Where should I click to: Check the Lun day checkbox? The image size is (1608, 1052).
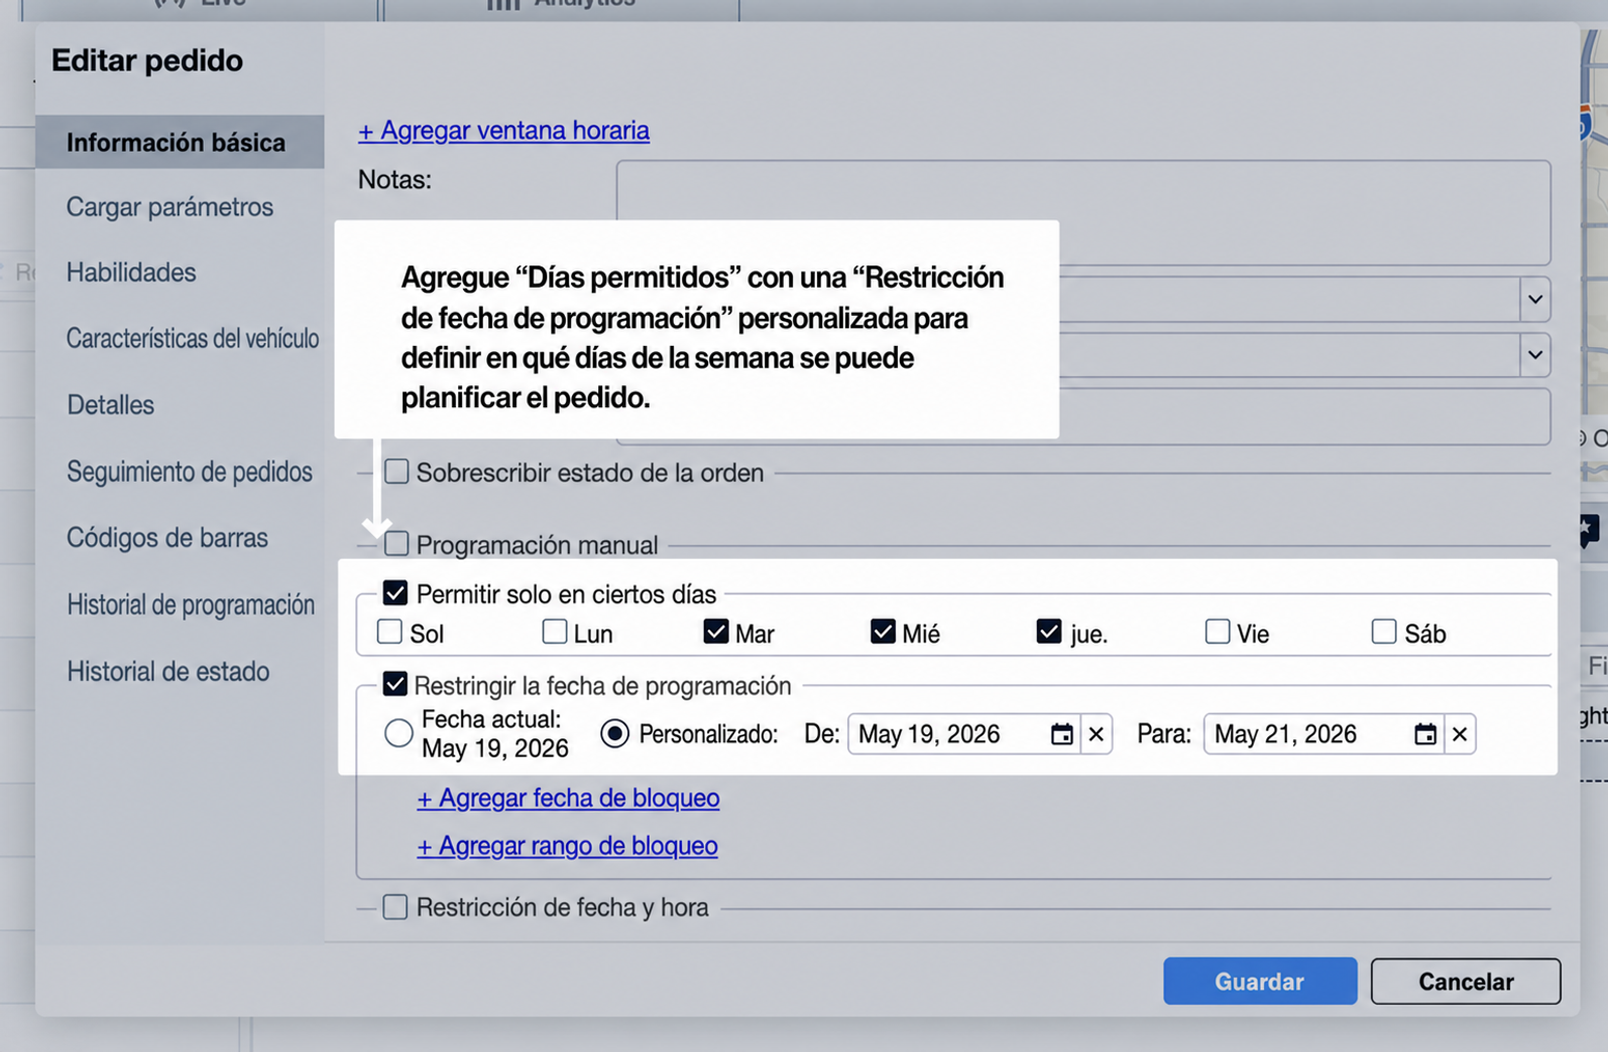point(554,632)
